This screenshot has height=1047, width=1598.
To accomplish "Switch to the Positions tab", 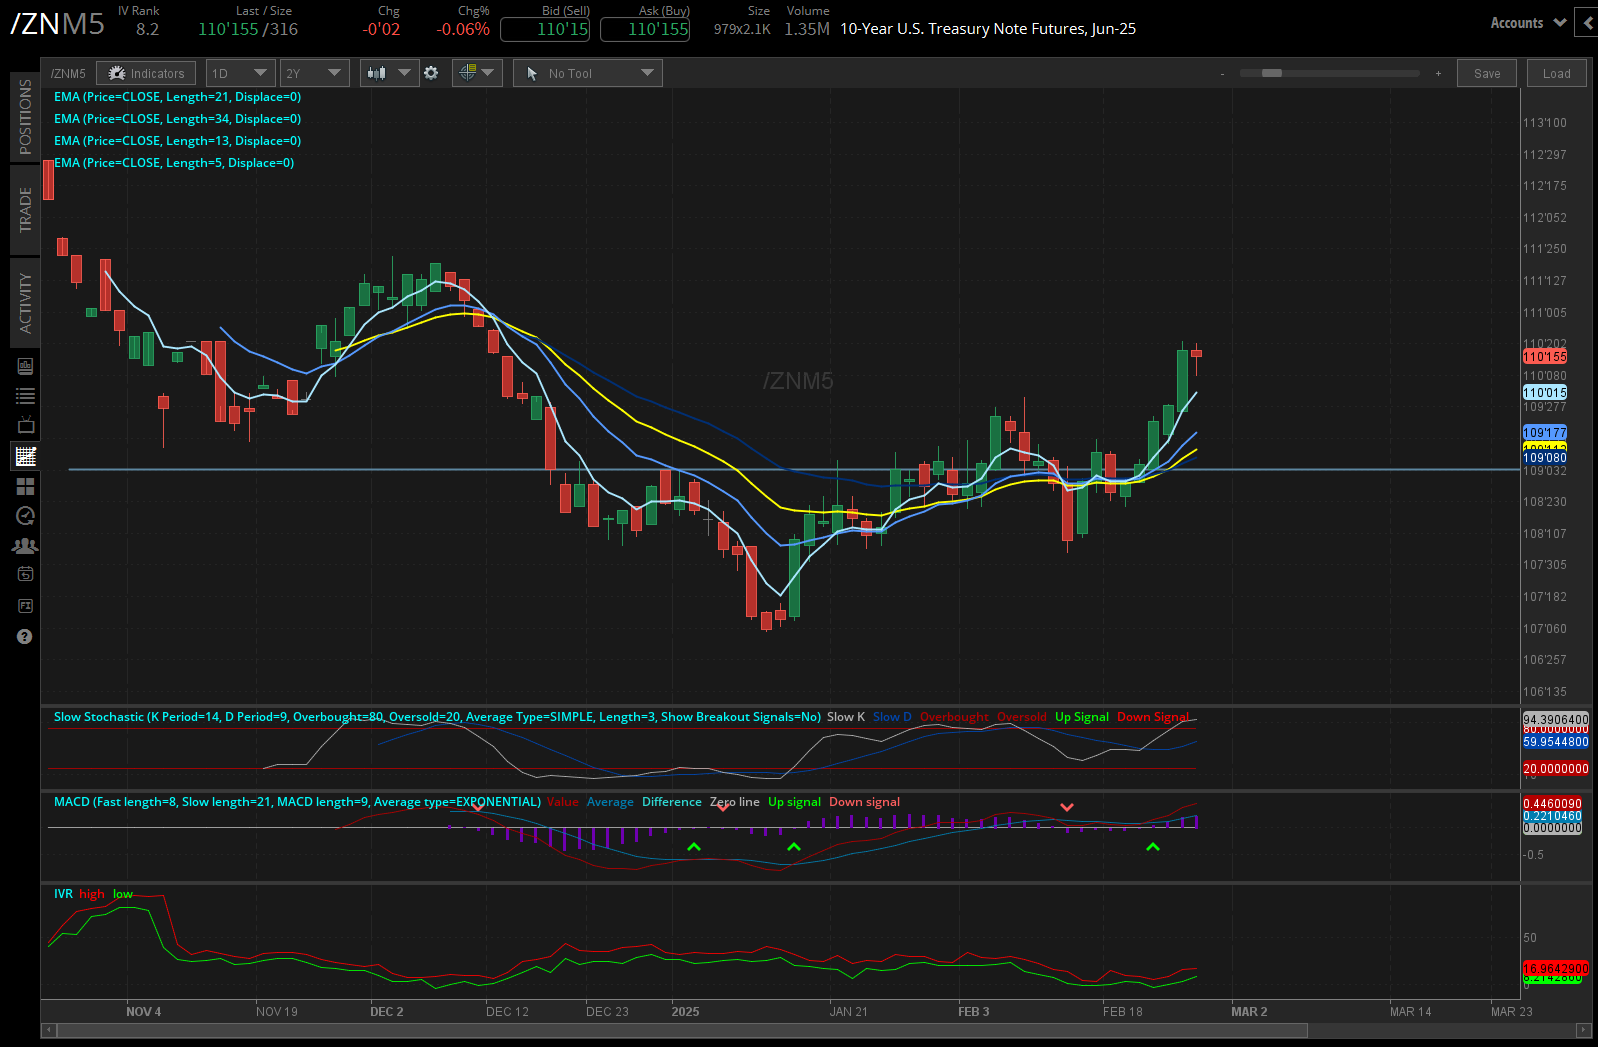I will (25, 116).
